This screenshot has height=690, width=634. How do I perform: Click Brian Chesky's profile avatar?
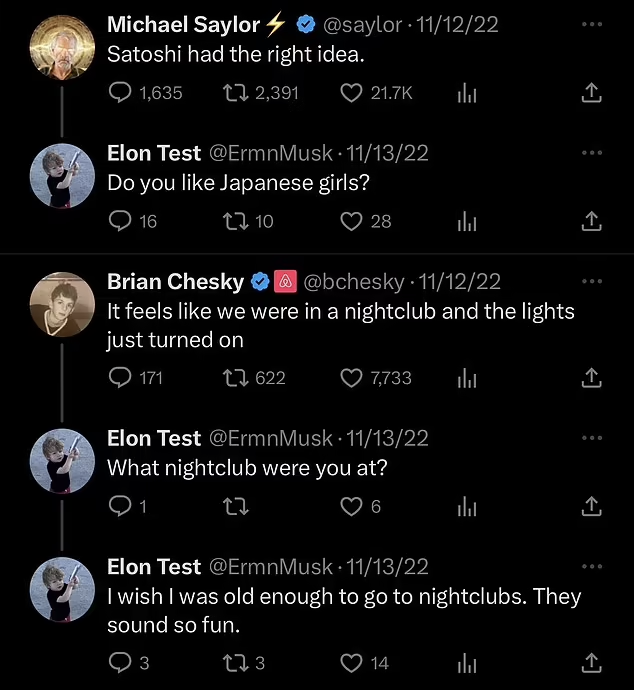coord(62,305)
